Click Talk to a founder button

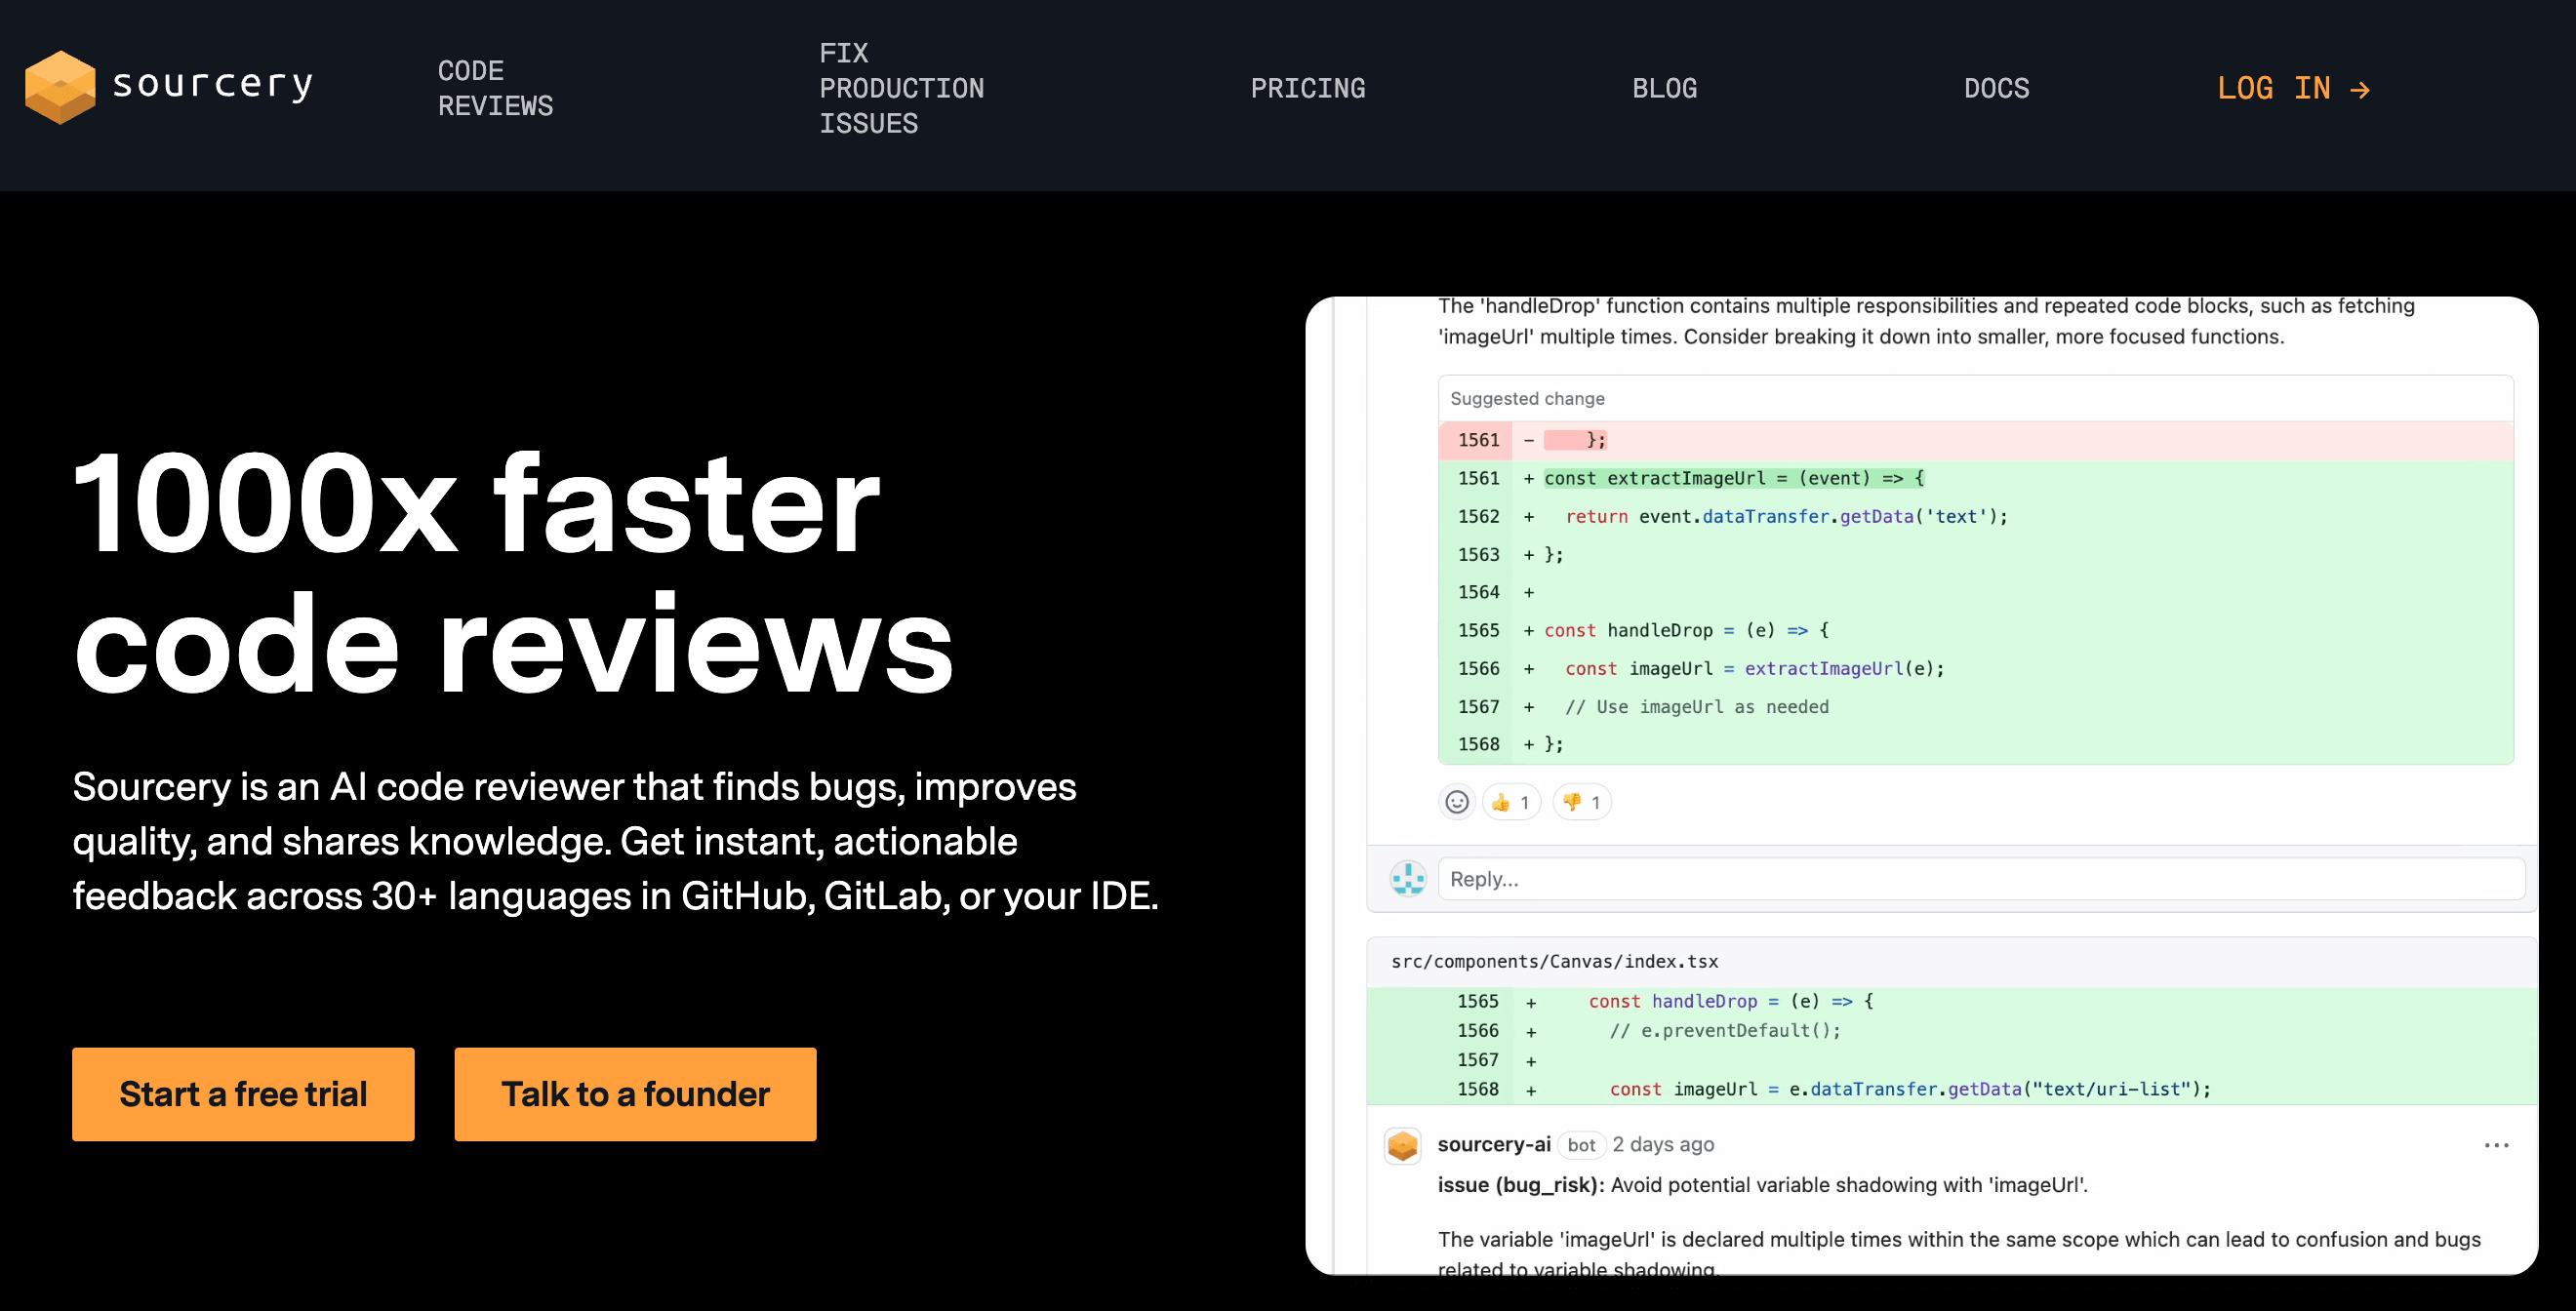point(635,1094)
